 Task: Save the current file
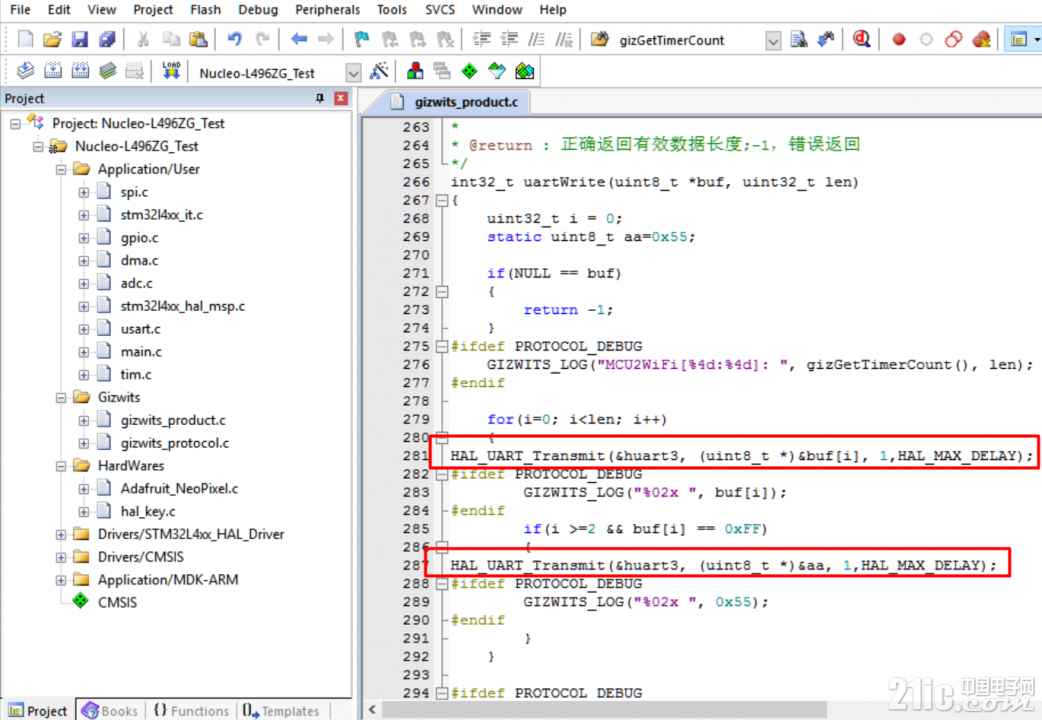click(80, 39)
